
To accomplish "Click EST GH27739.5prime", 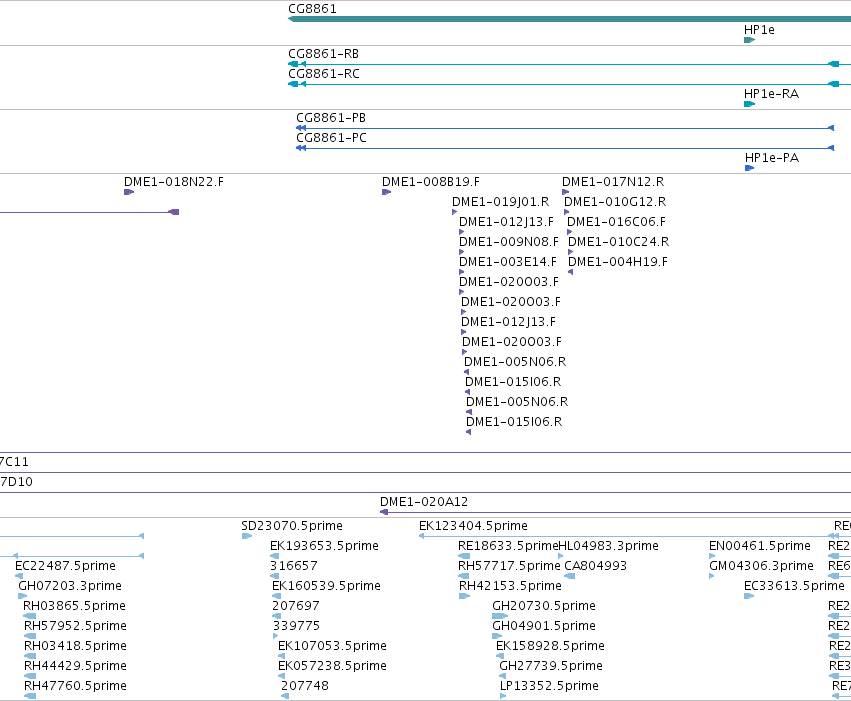I will (503, 677).
